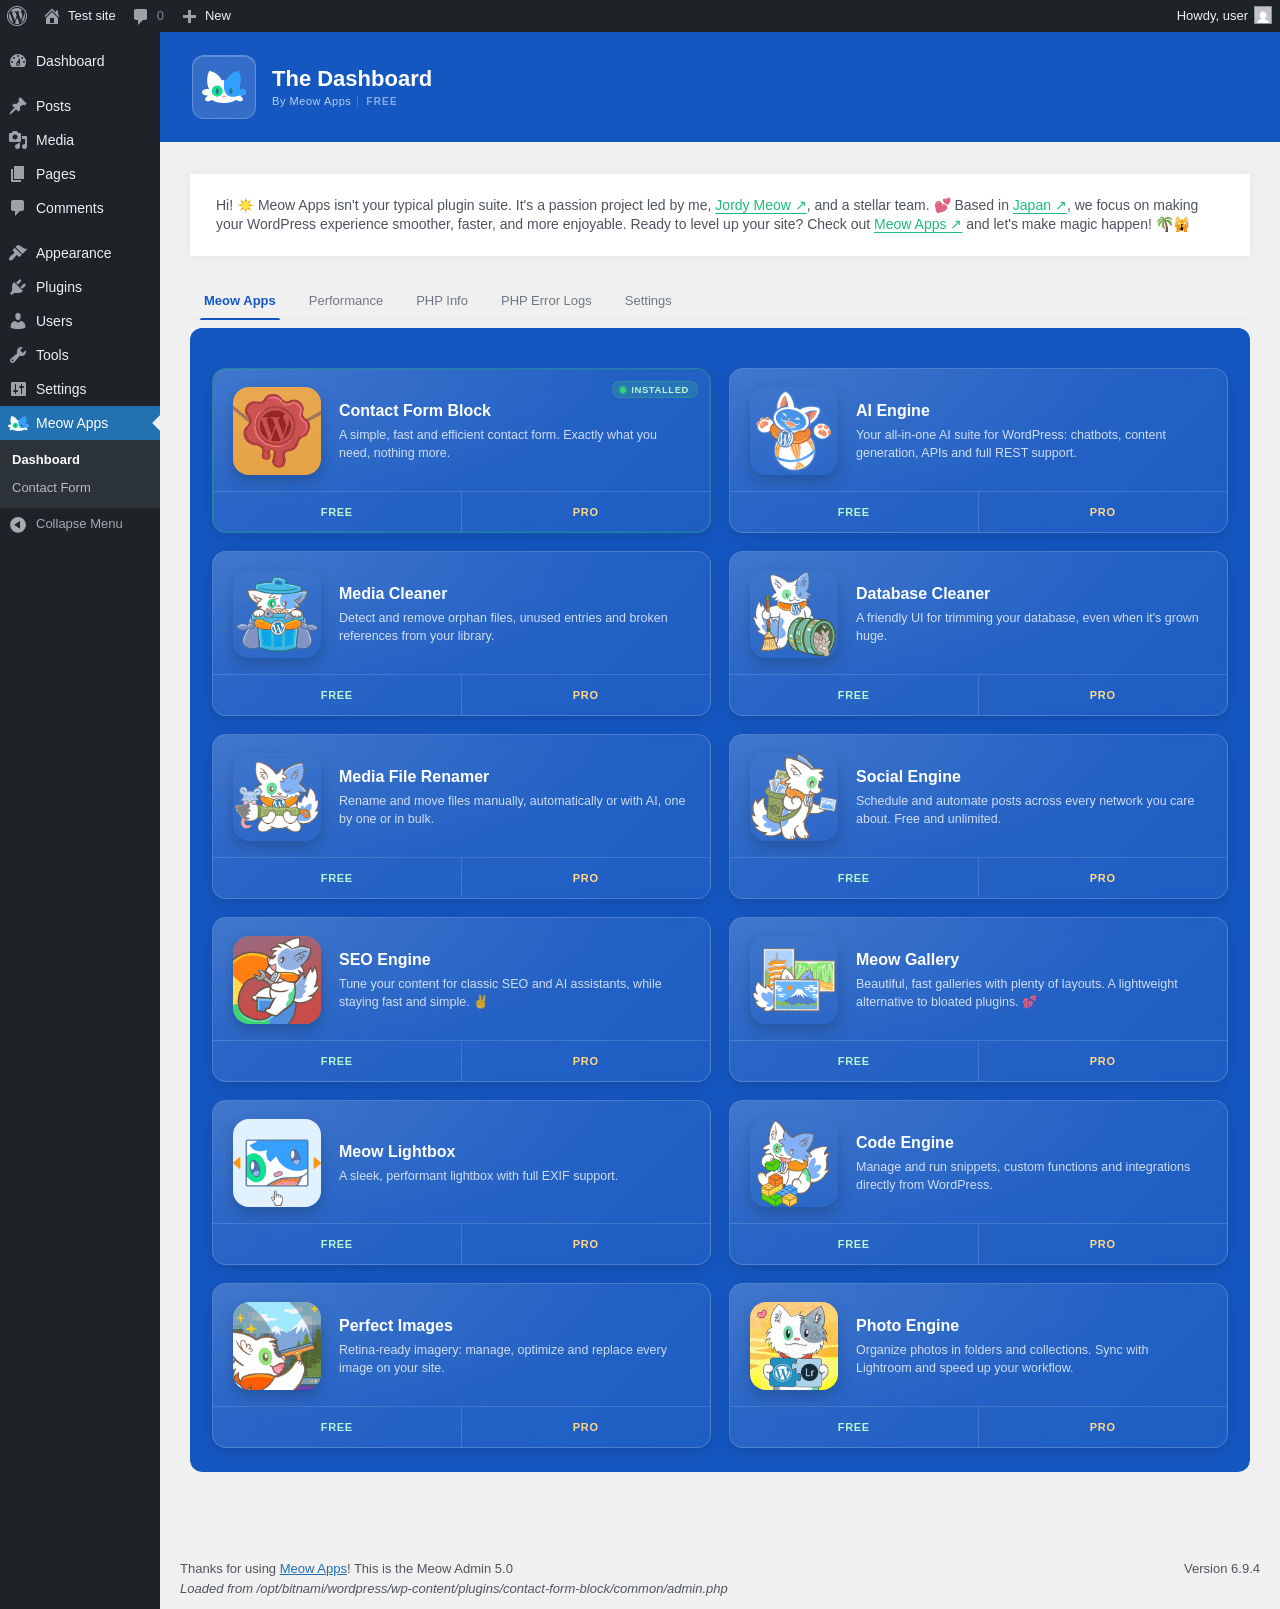Screen dimensions: 1280x1609
Task: Click PRO button on Code Engine card
Action: coord(1103,1244)
